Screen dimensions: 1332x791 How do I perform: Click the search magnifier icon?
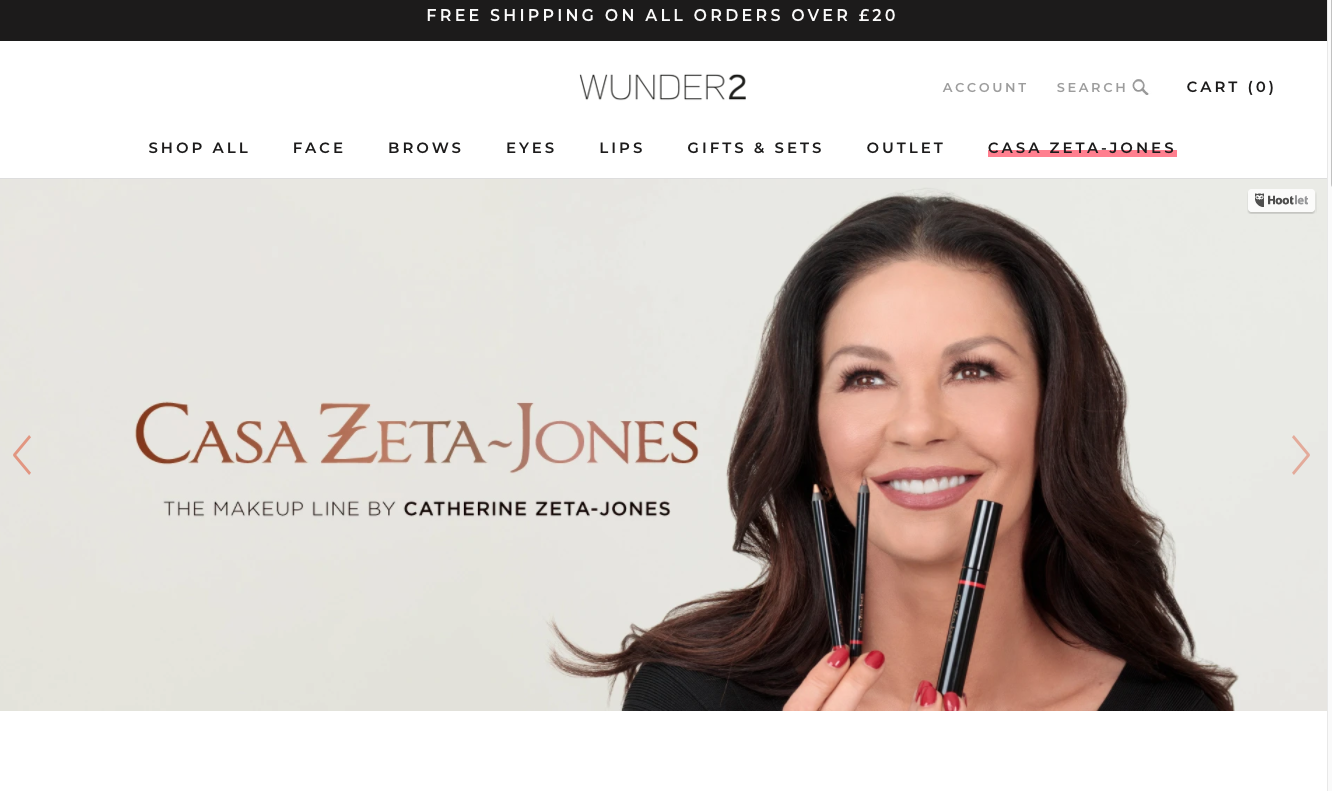pyautogui.click(x=1141, y=87)
